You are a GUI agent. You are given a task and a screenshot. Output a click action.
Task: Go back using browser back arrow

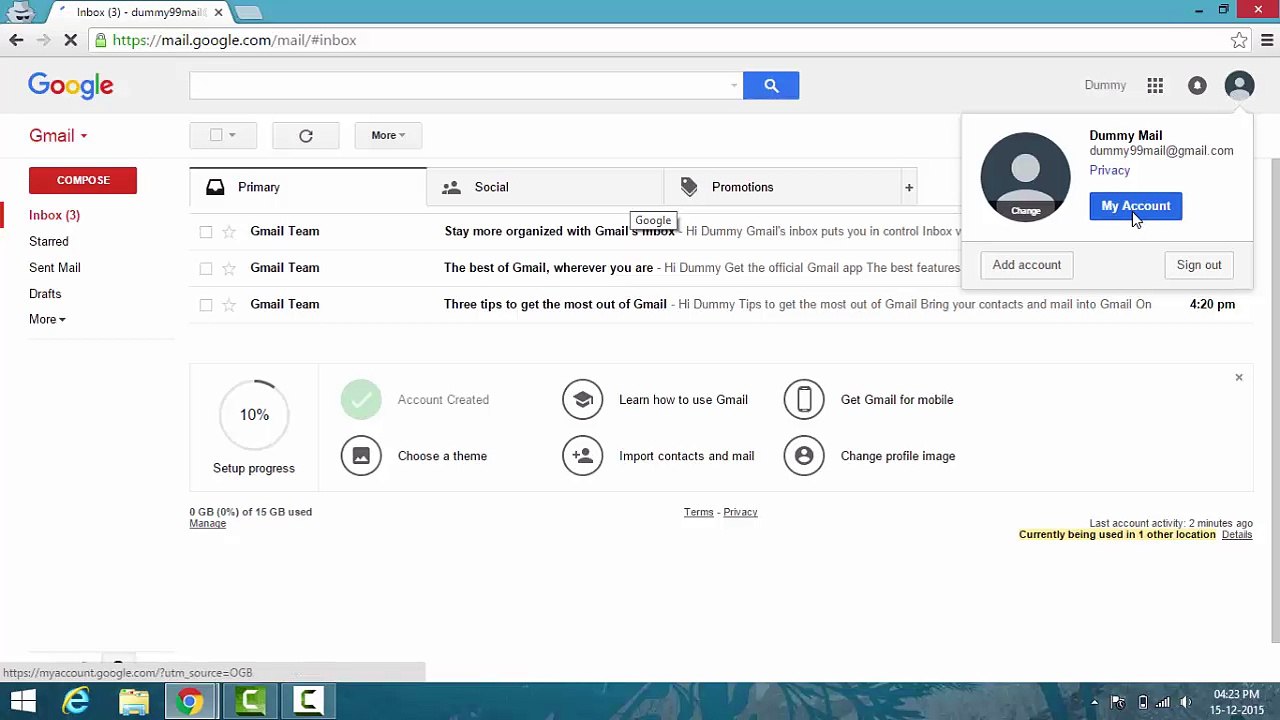[x=16, y=40]
